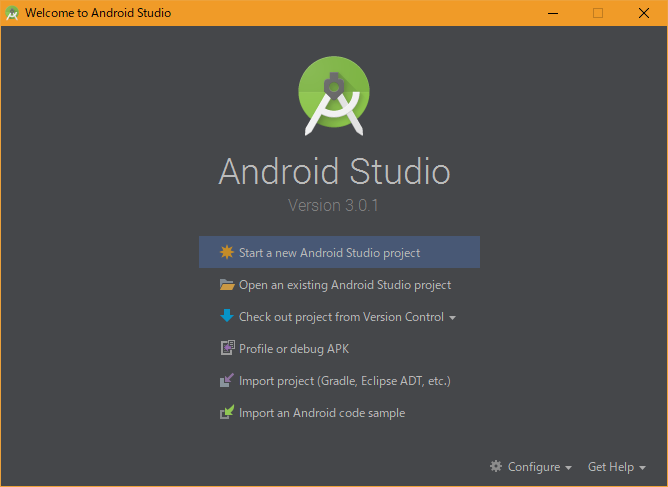Expand the Get Help dropdown arrow
668x487 pixels.
(x=642, y=468)
